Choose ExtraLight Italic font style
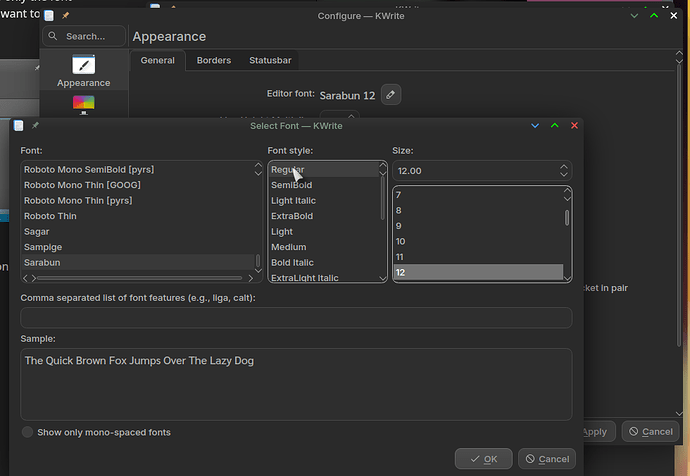This screenshot has width=690, height=476. pyautogui.click(x=324, y=277)
